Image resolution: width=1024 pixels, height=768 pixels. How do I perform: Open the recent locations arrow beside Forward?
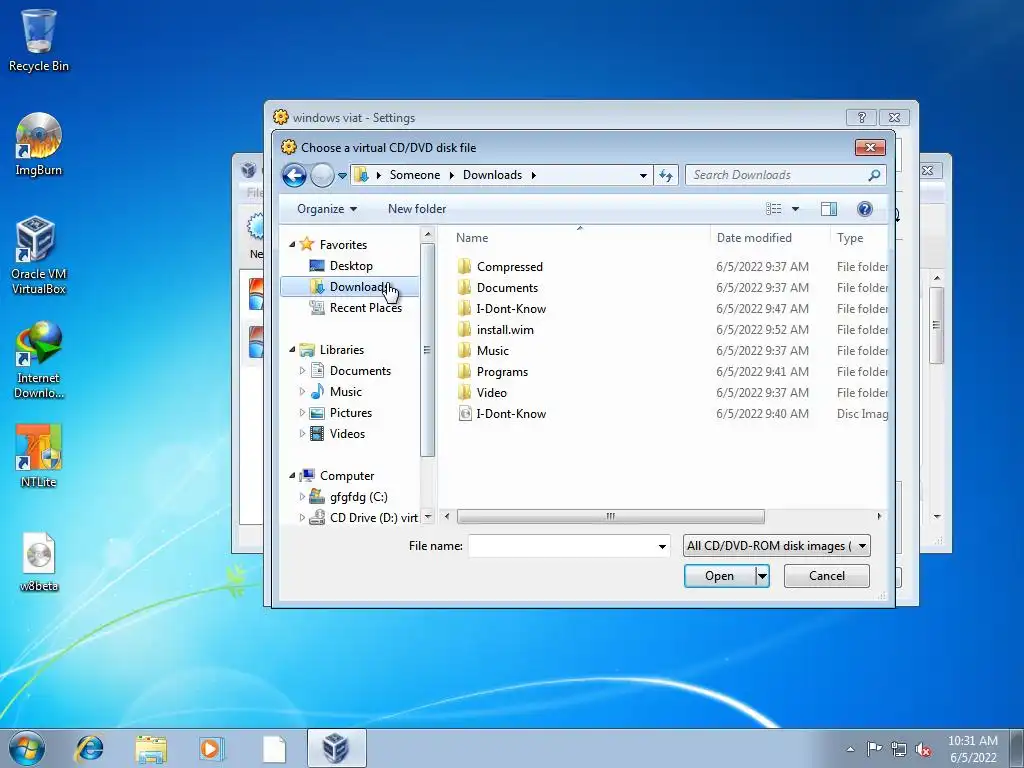tap(342, 176)
